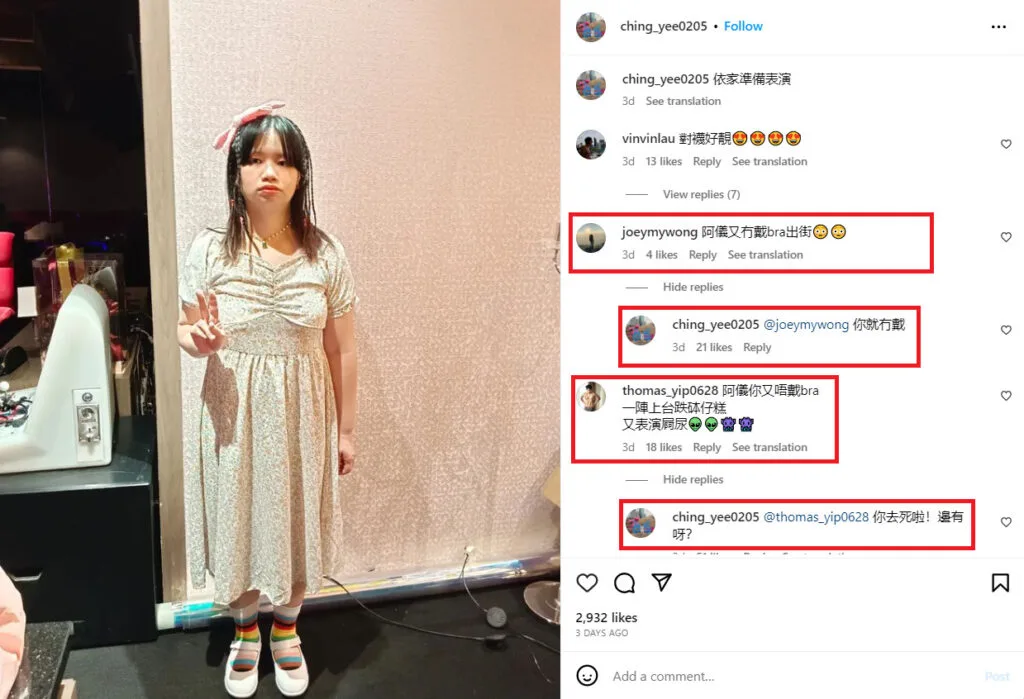See translation of the post caption
Screen dimensions: 1024x699
click(x=683, y=101)
